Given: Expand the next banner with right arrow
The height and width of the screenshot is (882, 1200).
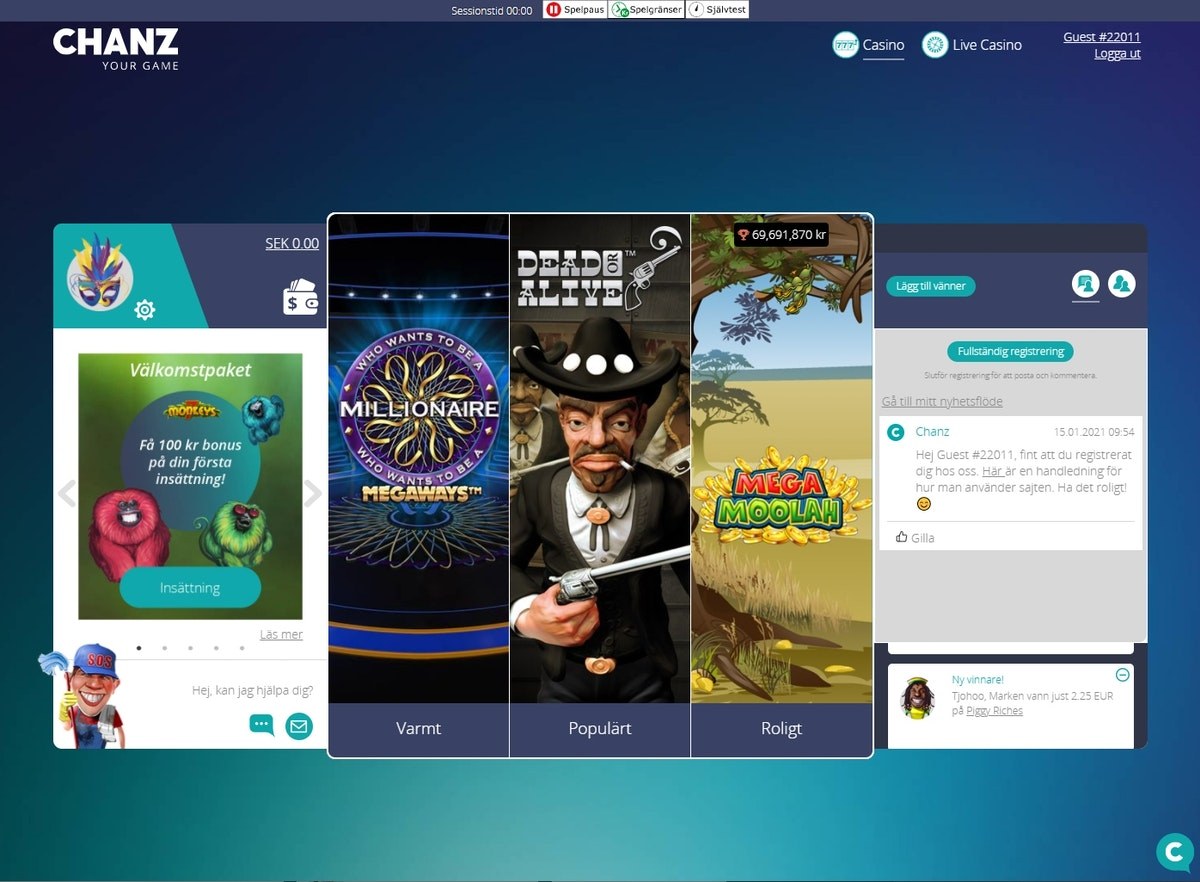Looking at the screenshot, I should (313, 492).
